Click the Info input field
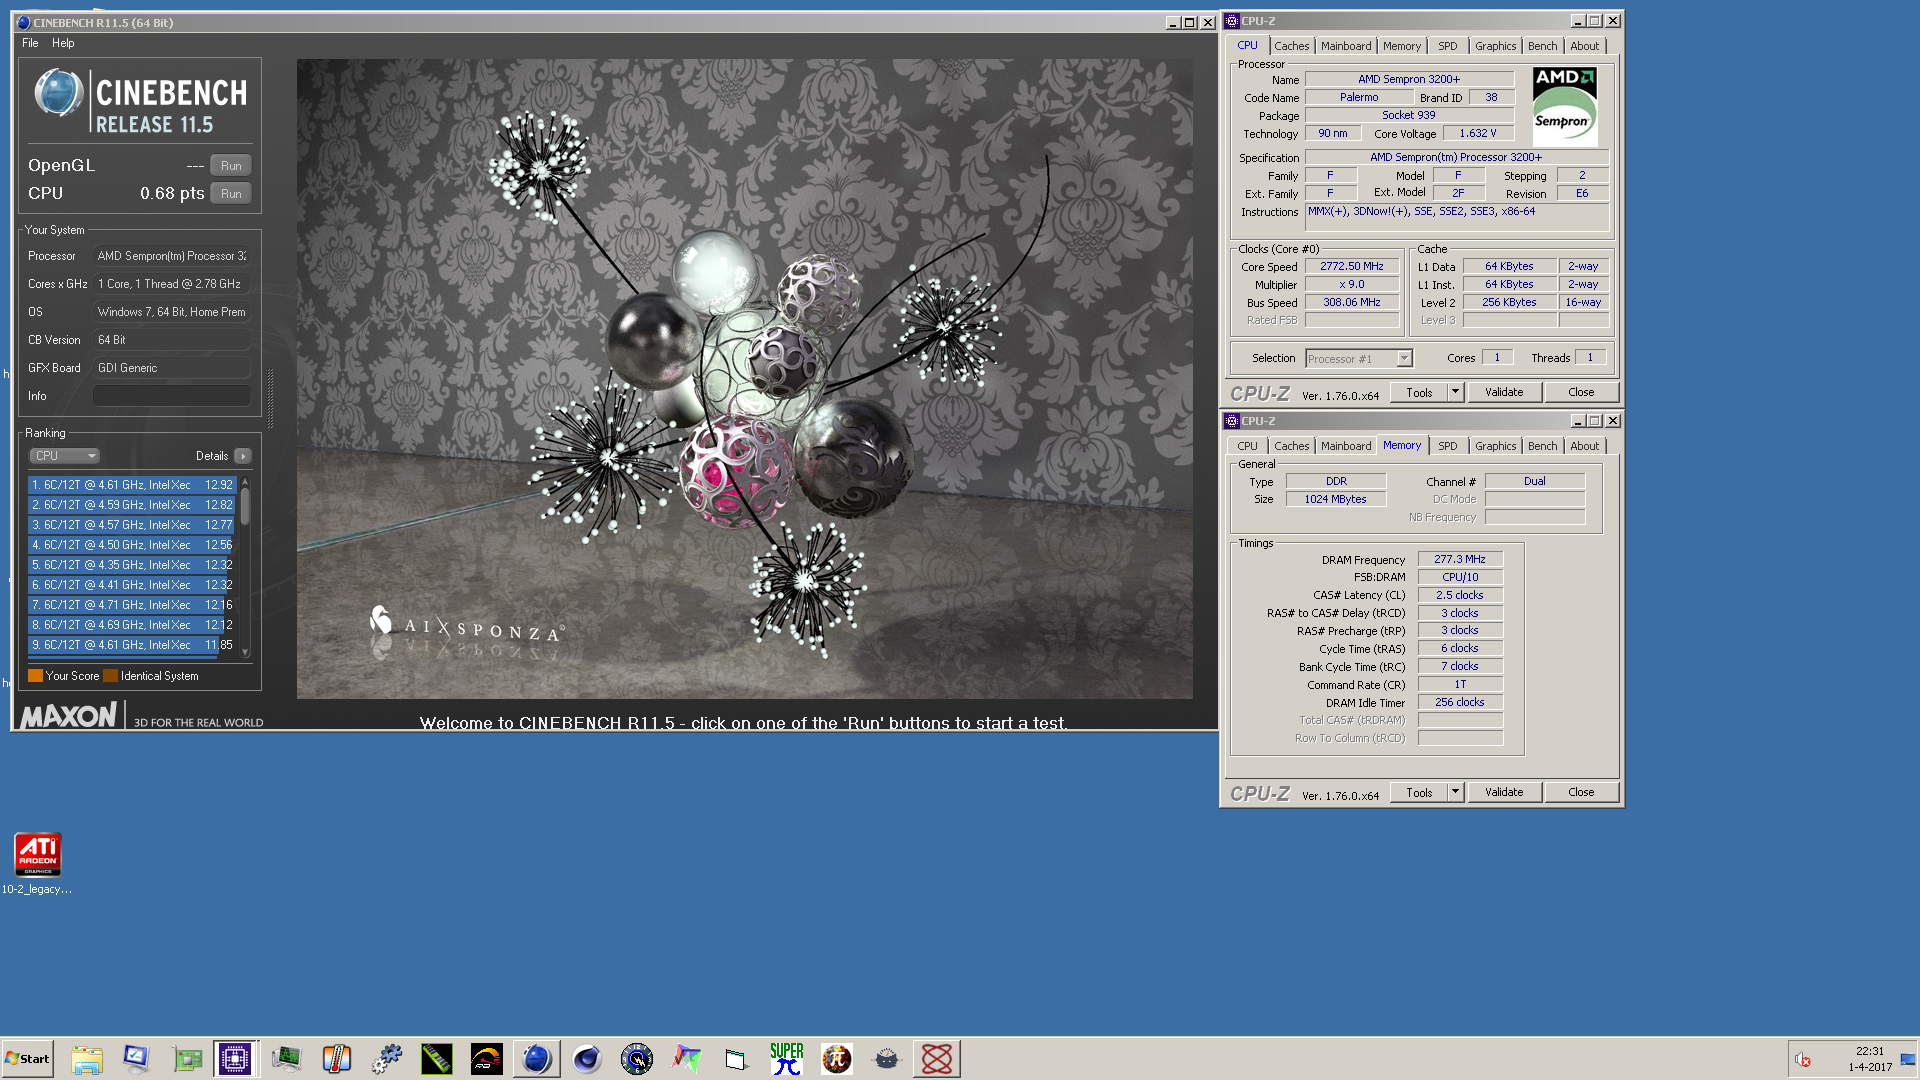This screenshot has height=1080, width=1920. tap(172, 396)
